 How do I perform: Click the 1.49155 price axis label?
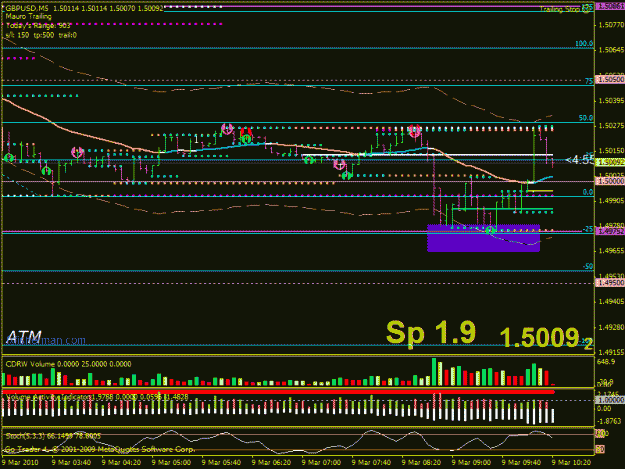(x=611, y=352)
